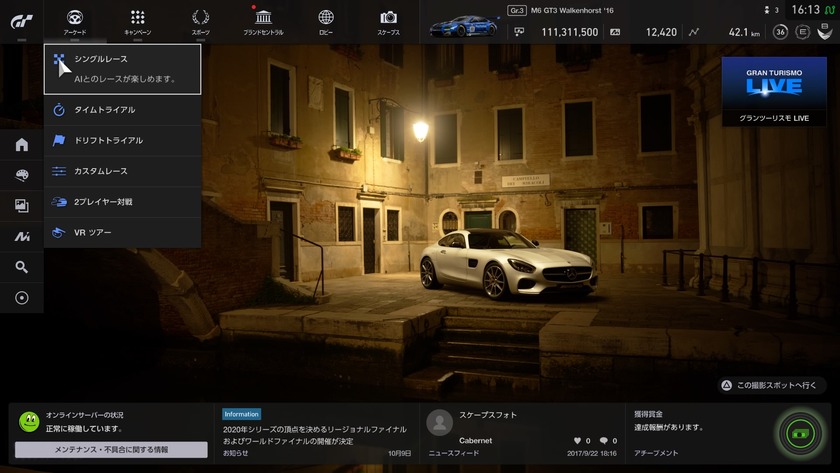Screen dimensions: 840x473
Task: Click the friends online count icon
Action: (767, 10)
